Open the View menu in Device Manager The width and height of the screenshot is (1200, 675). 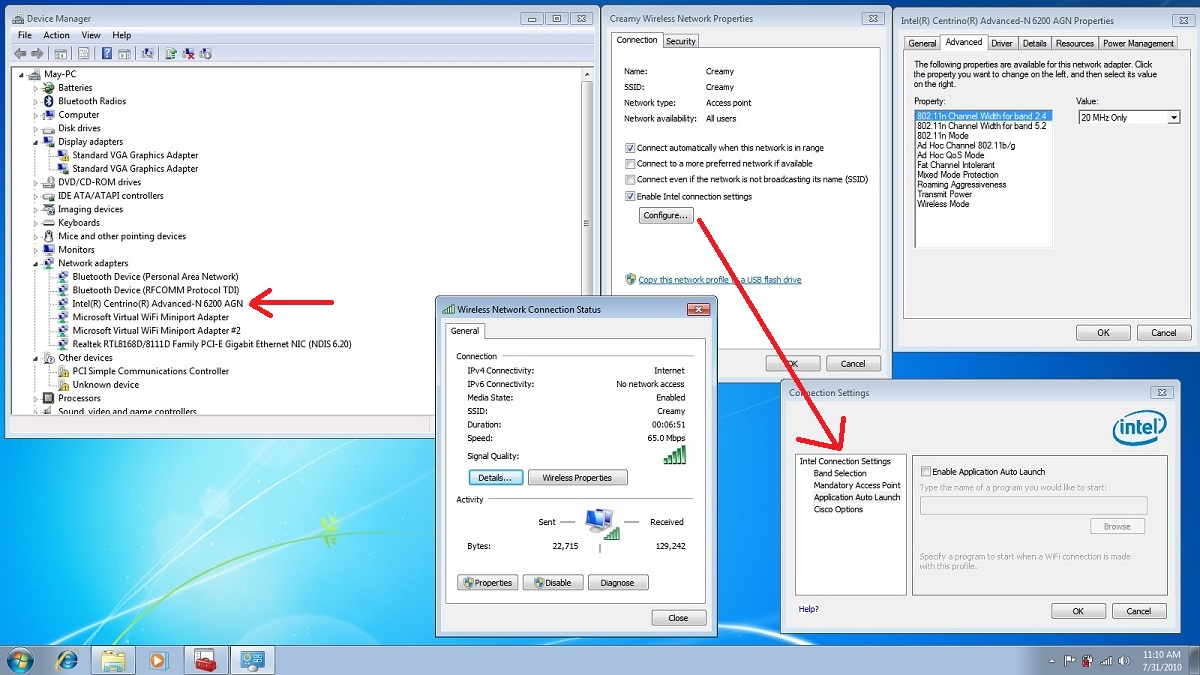[x=91, y=35]
